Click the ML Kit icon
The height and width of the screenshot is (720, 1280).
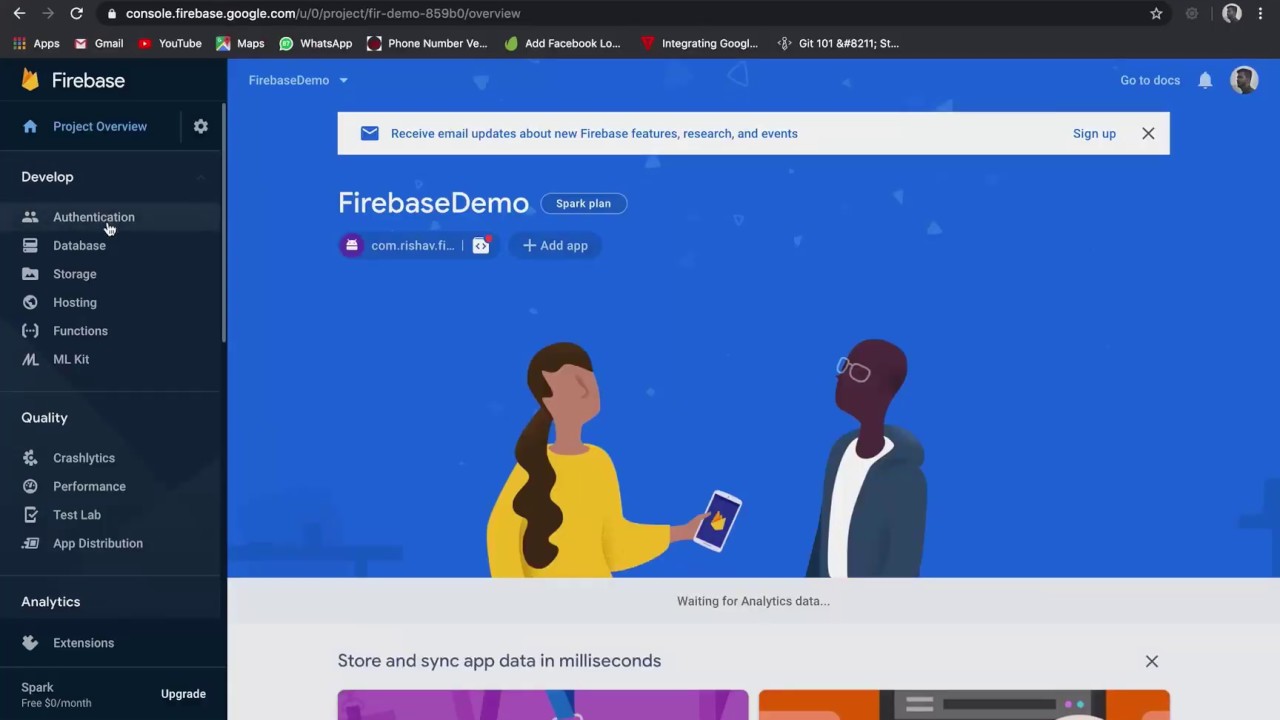coord(30,359)
